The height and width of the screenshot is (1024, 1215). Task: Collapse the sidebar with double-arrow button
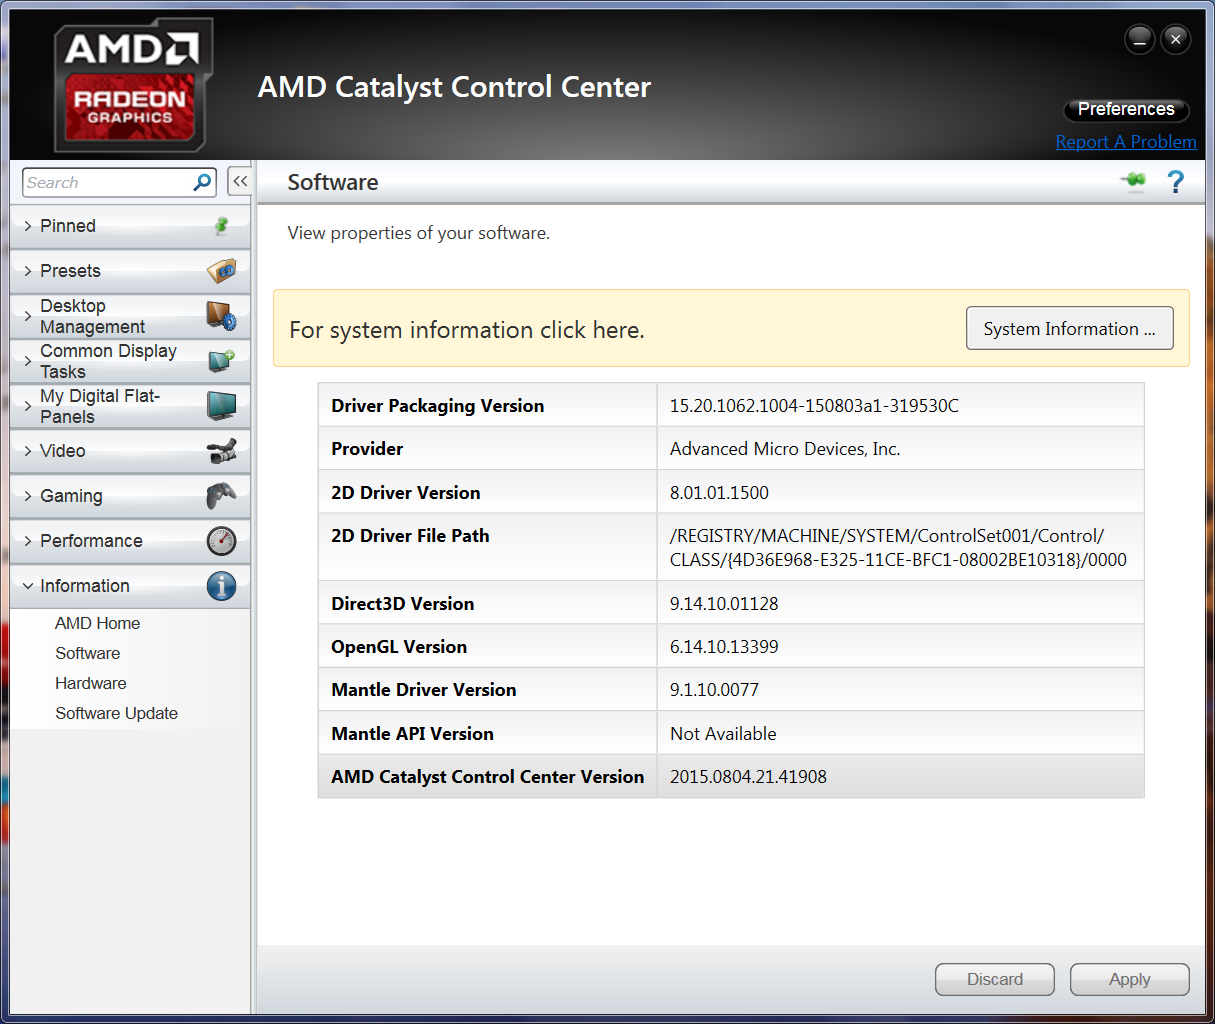[x=240, y=181]
